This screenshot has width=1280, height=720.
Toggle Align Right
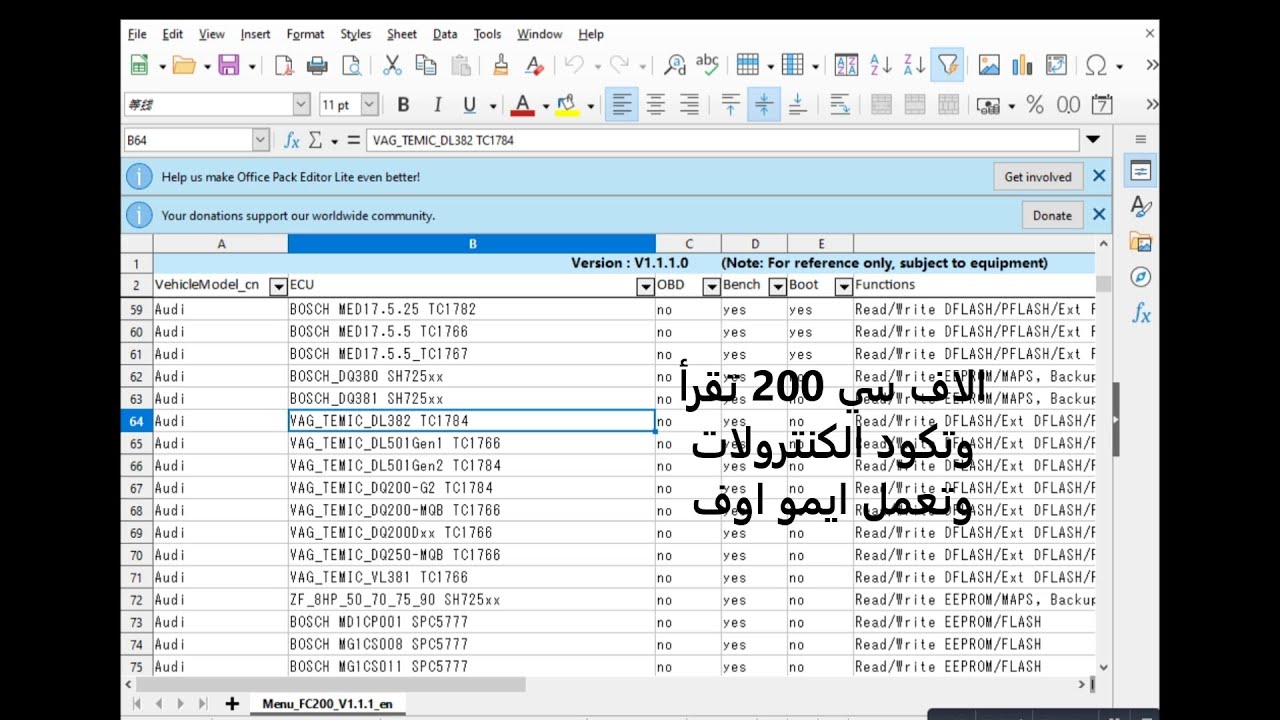[689, 104]
